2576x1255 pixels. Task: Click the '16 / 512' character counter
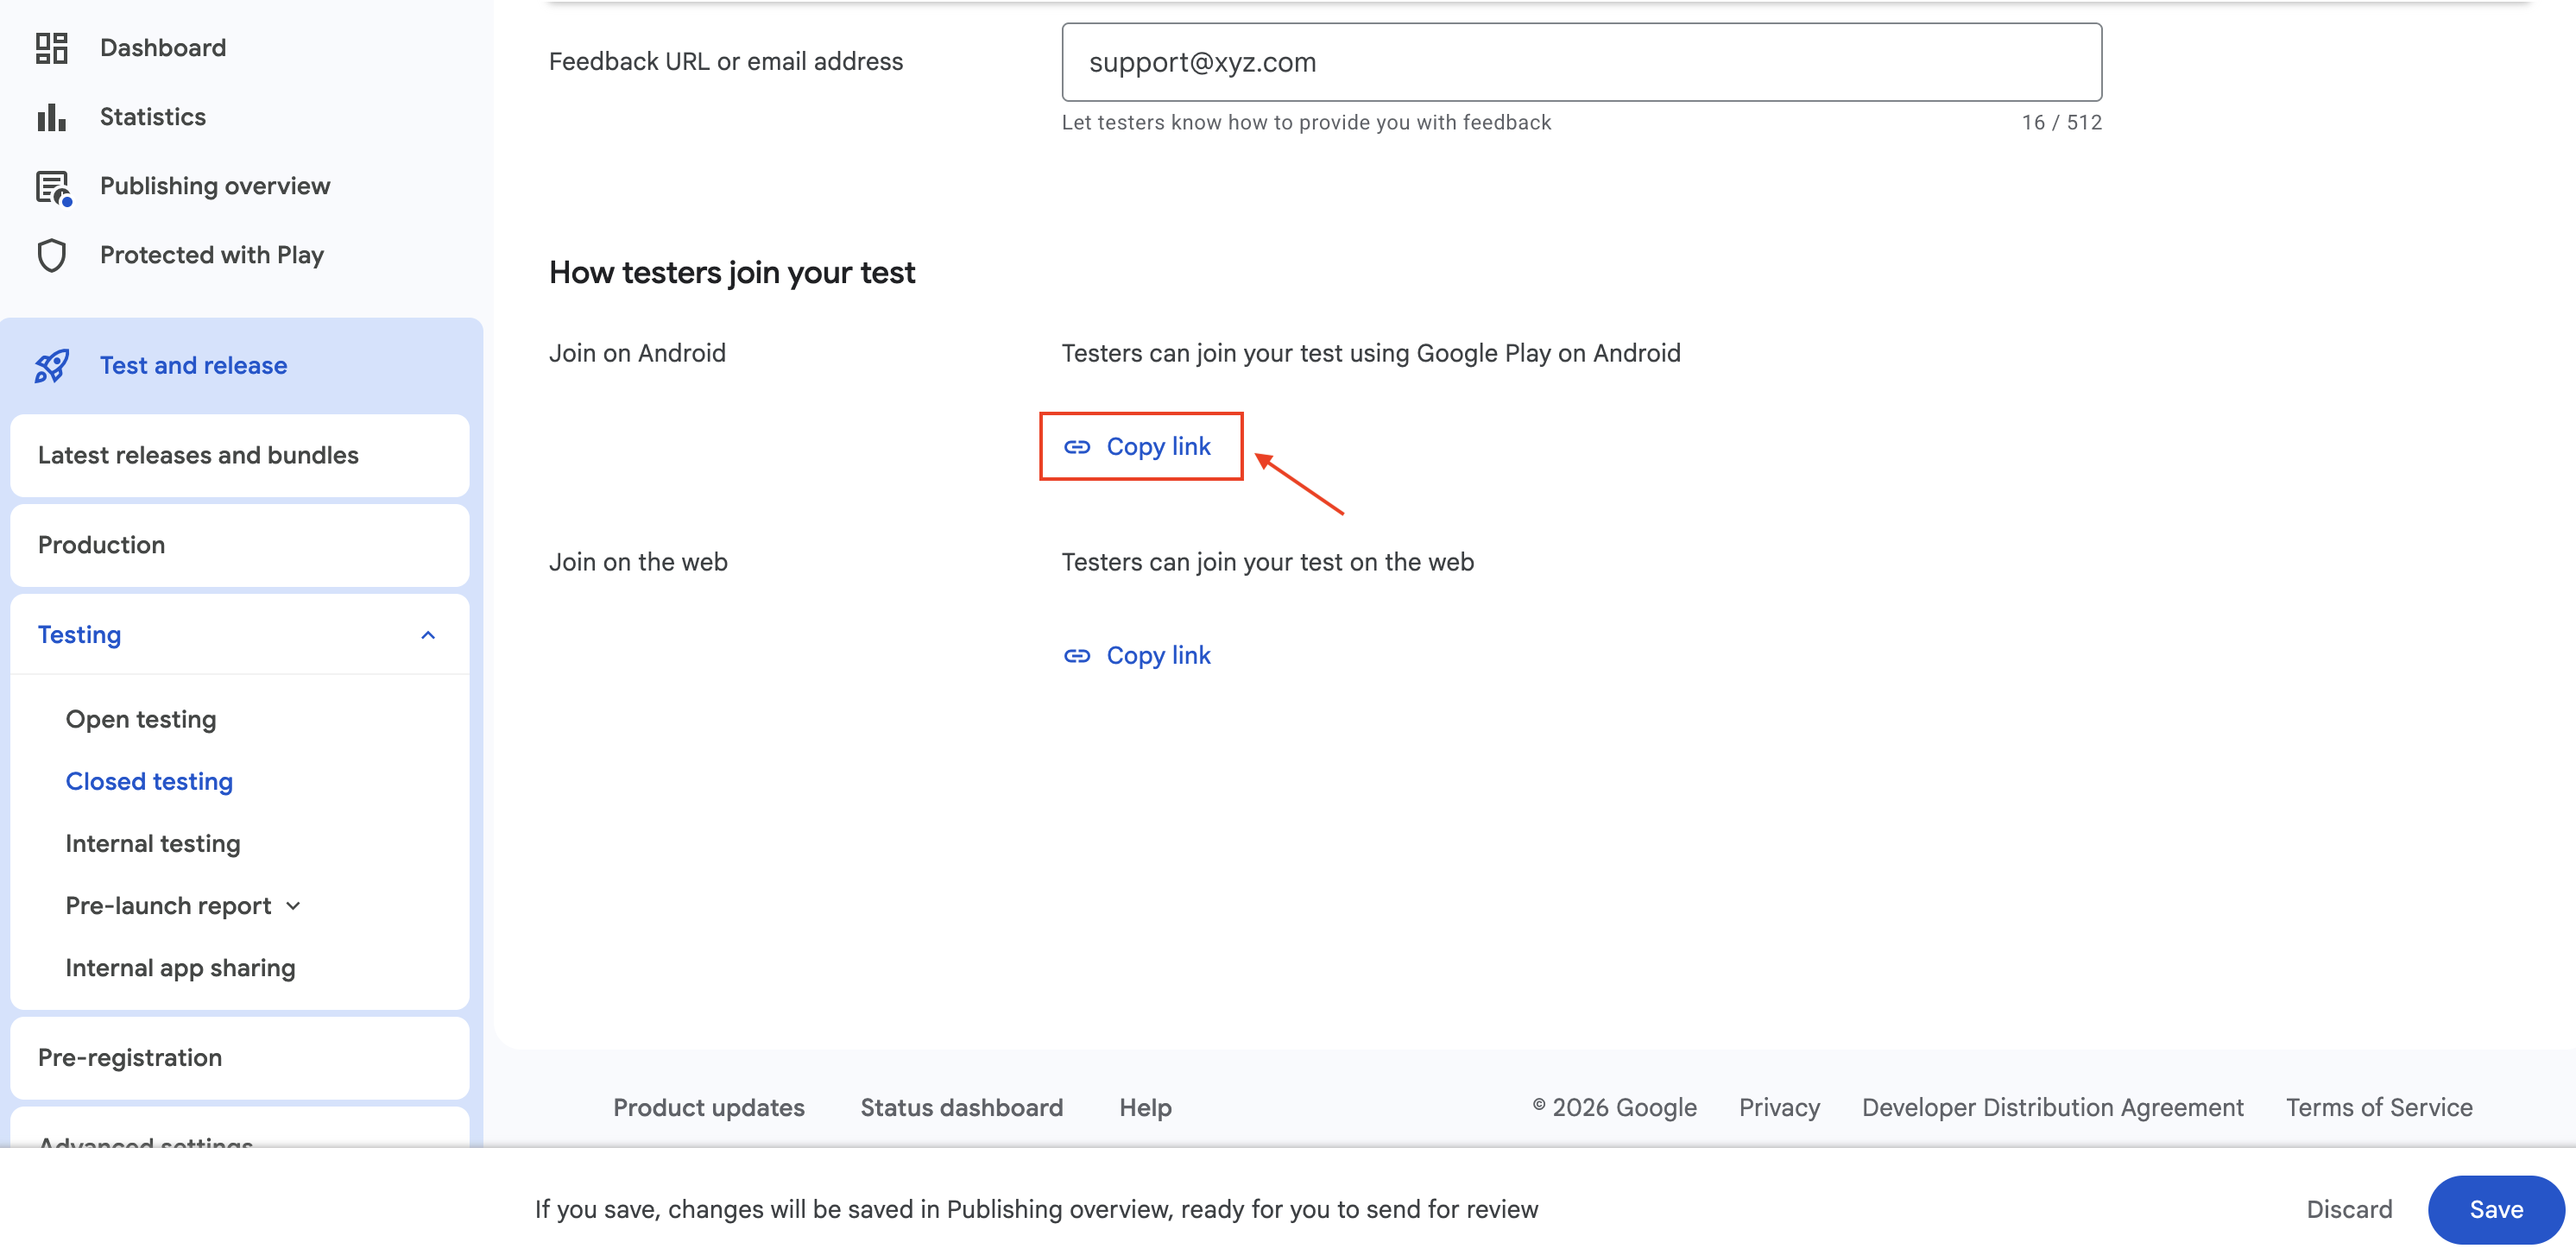(x=2061, y=123)
